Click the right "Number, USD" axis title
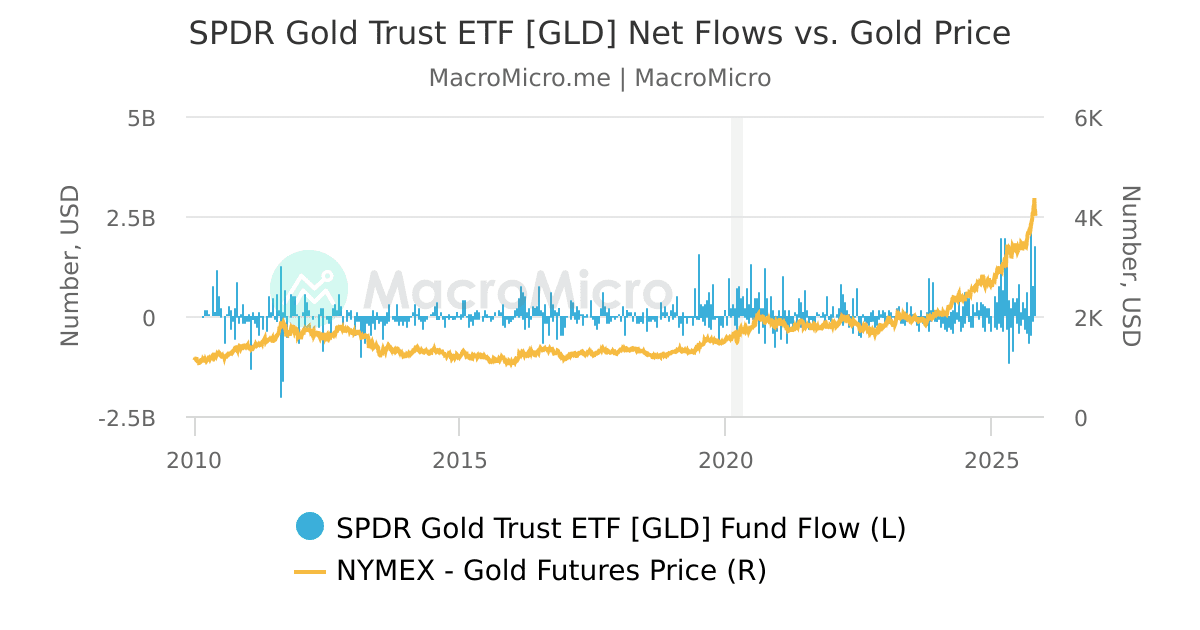The width and height of the screenshot is (1200, 630). (x=1130, y=266)
